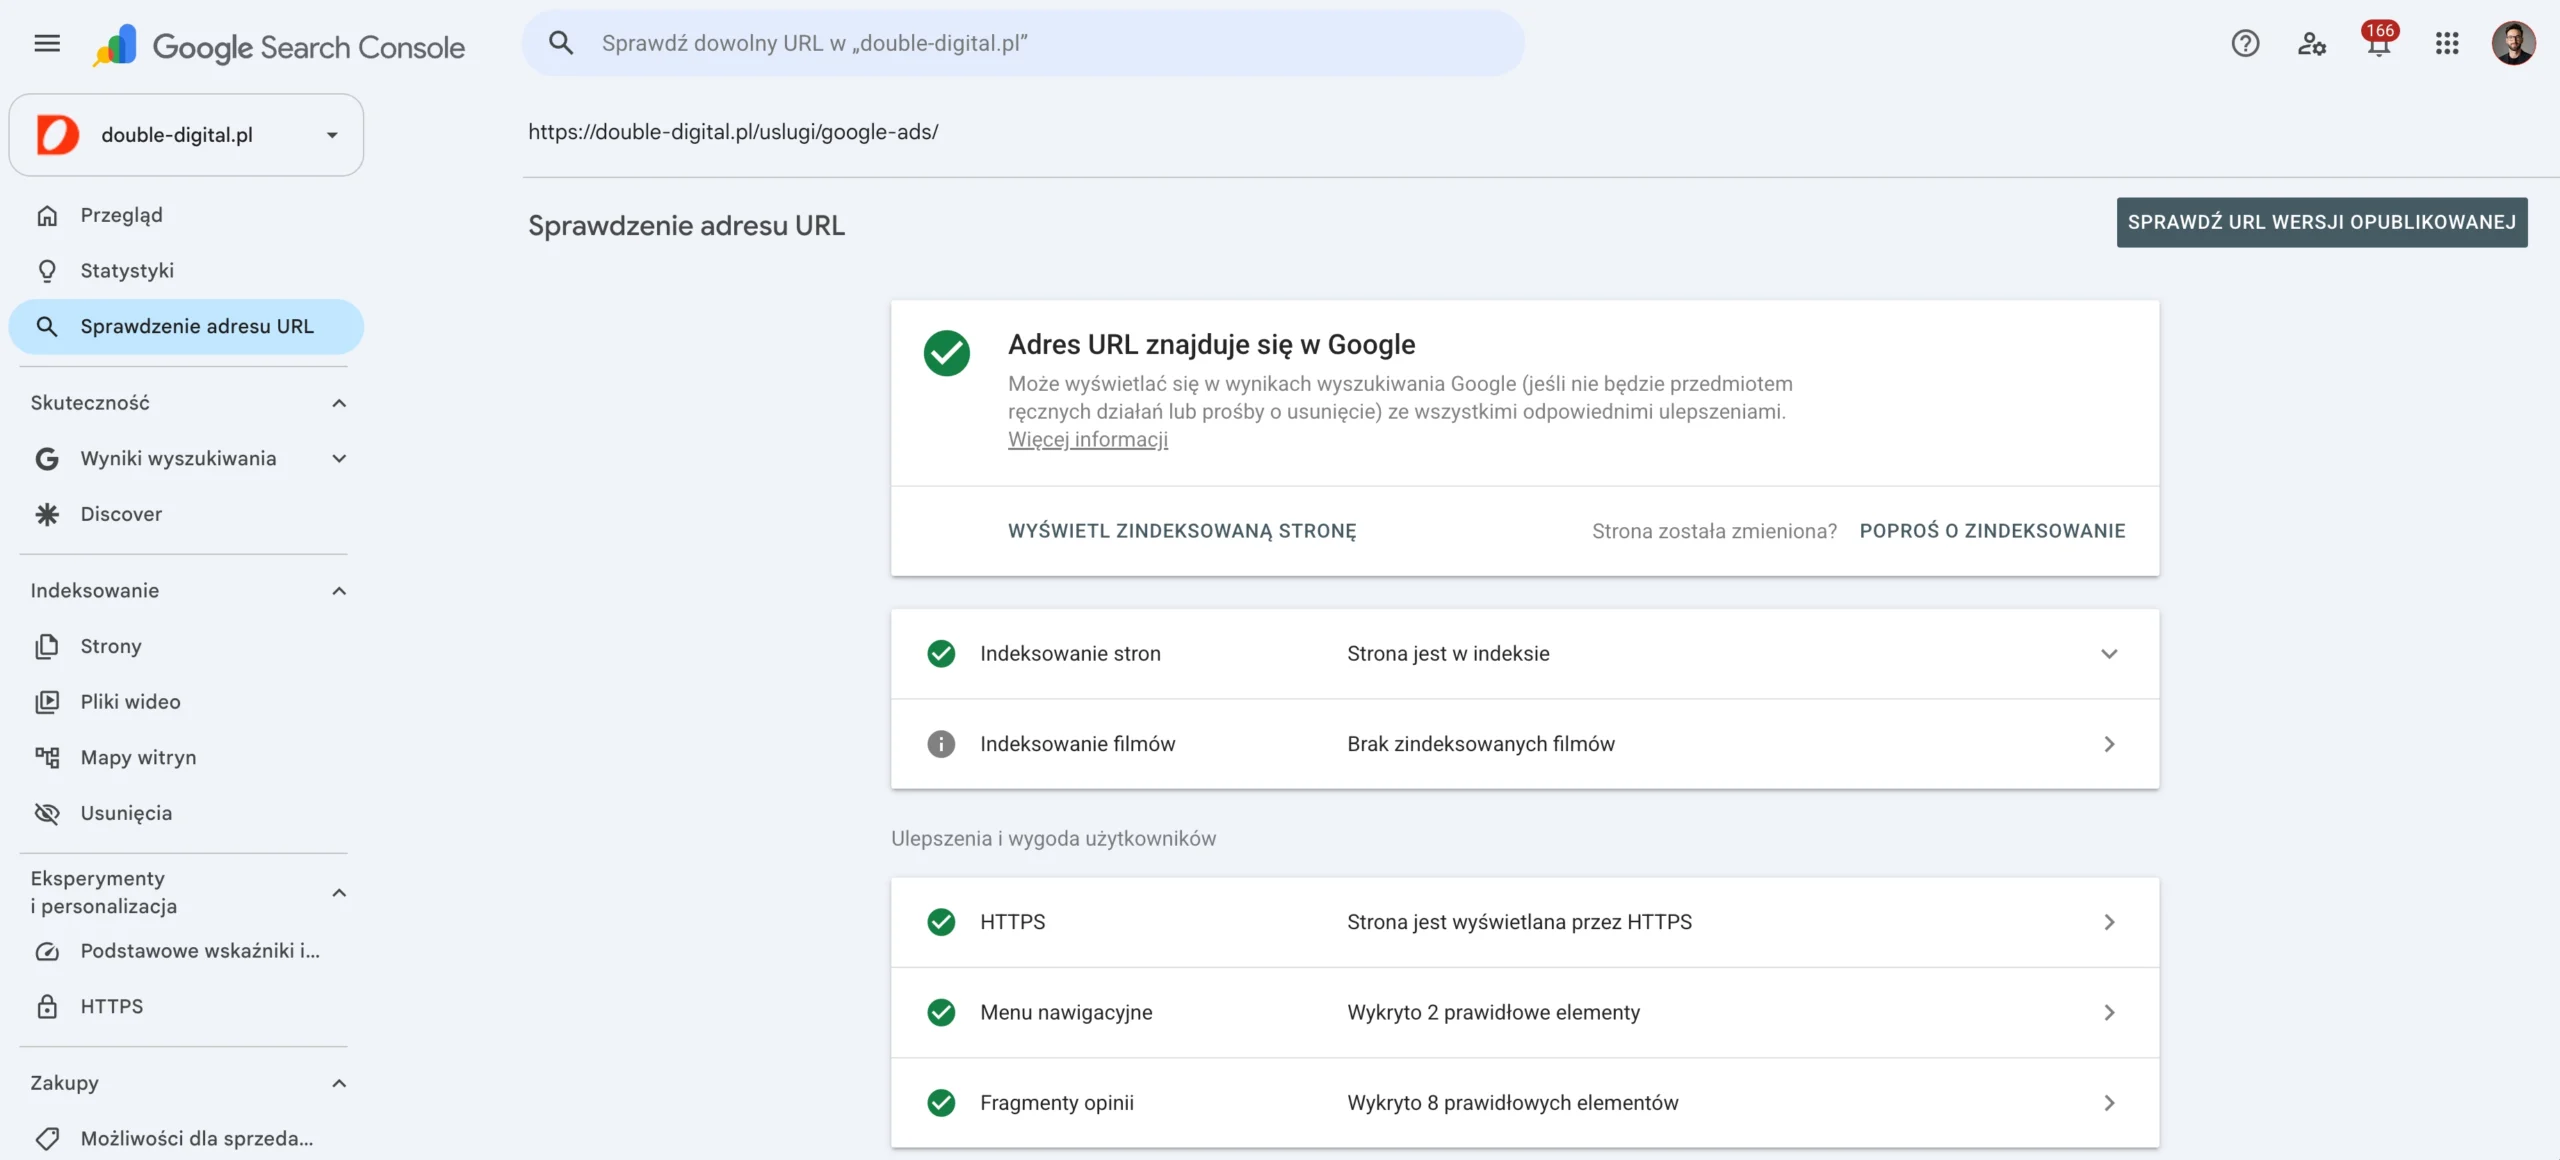This screenshot has width=2560, height=1160.
Task: Click SPRAWDŹ URL WERSJI OPUBLIKOWANEJ button
Action: [2322, 222]
